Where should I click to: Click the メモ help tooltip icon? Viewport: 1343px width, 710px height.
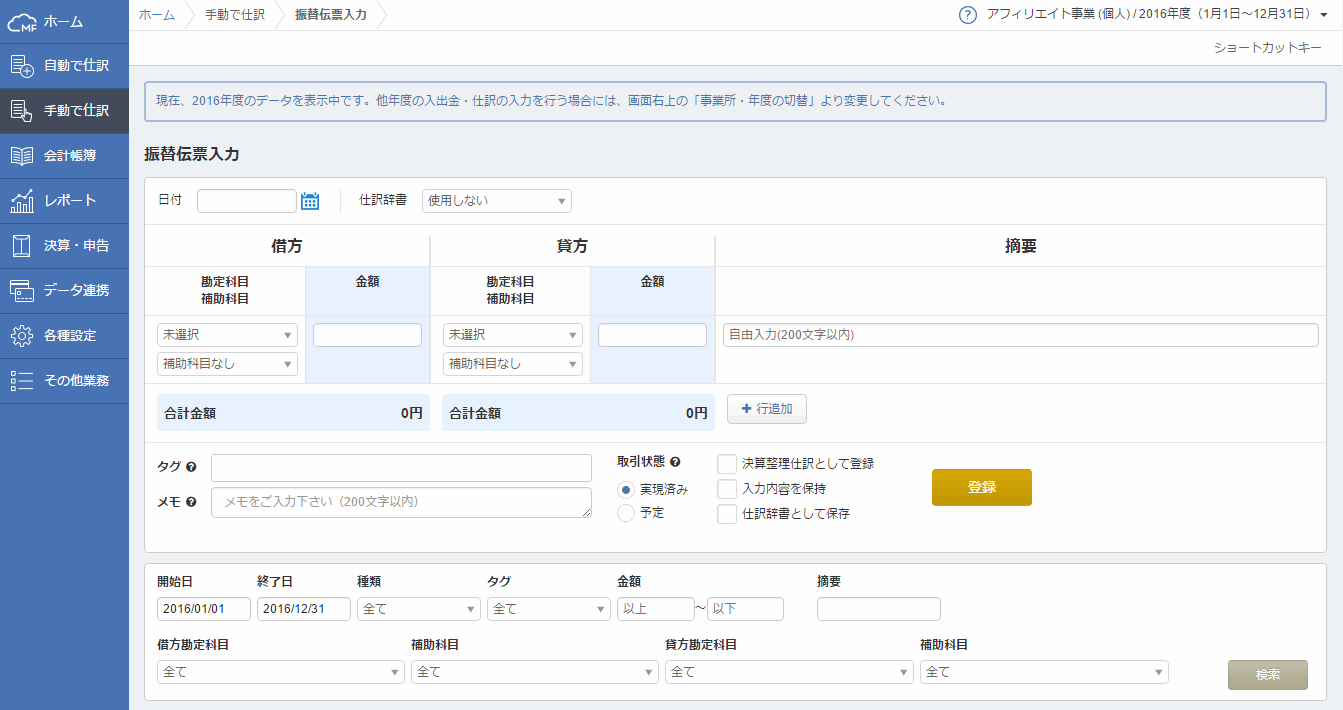(191, 502)
